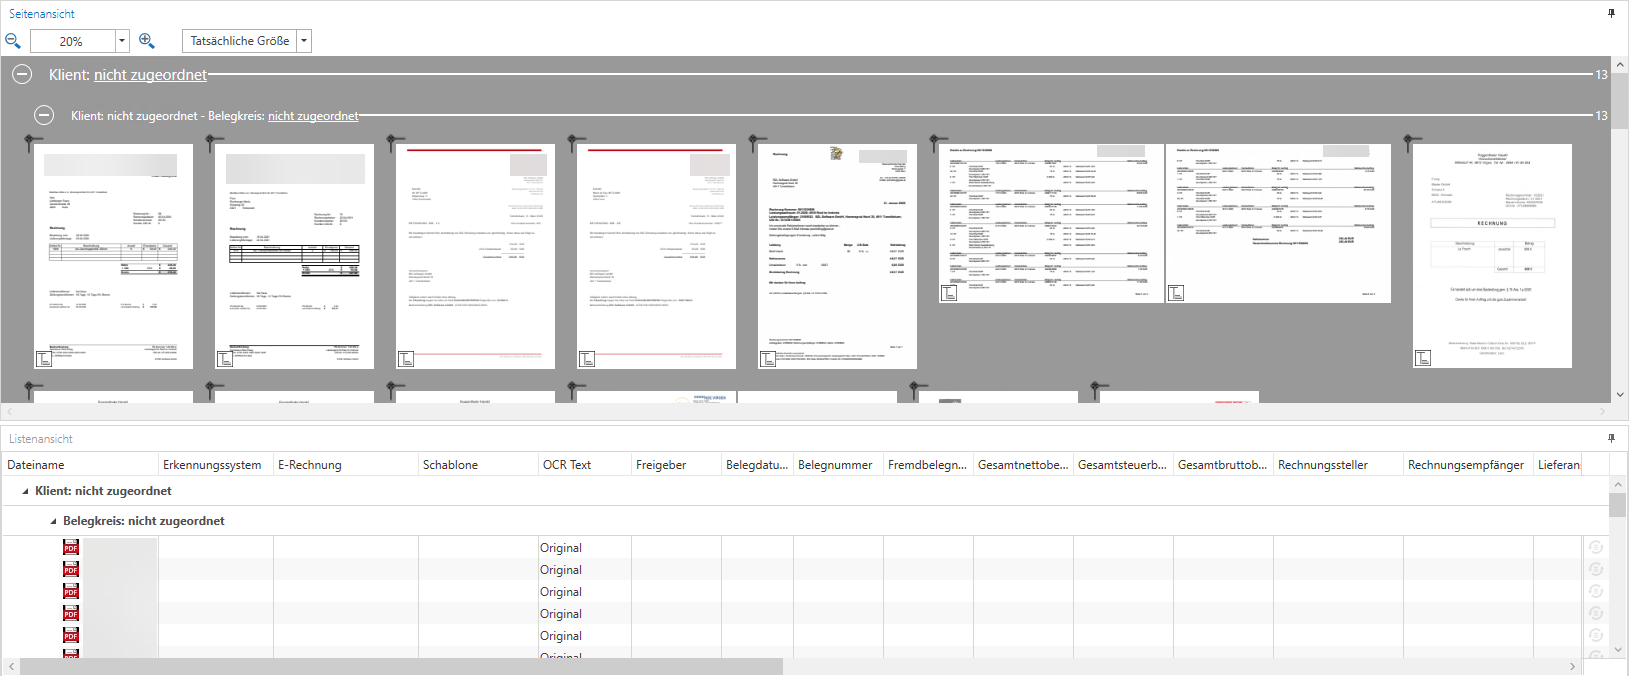Collapse 'Belegkreis: nicht zugeordnet' tree node in list
The image size is (1629, 676).
click(54, 521)
